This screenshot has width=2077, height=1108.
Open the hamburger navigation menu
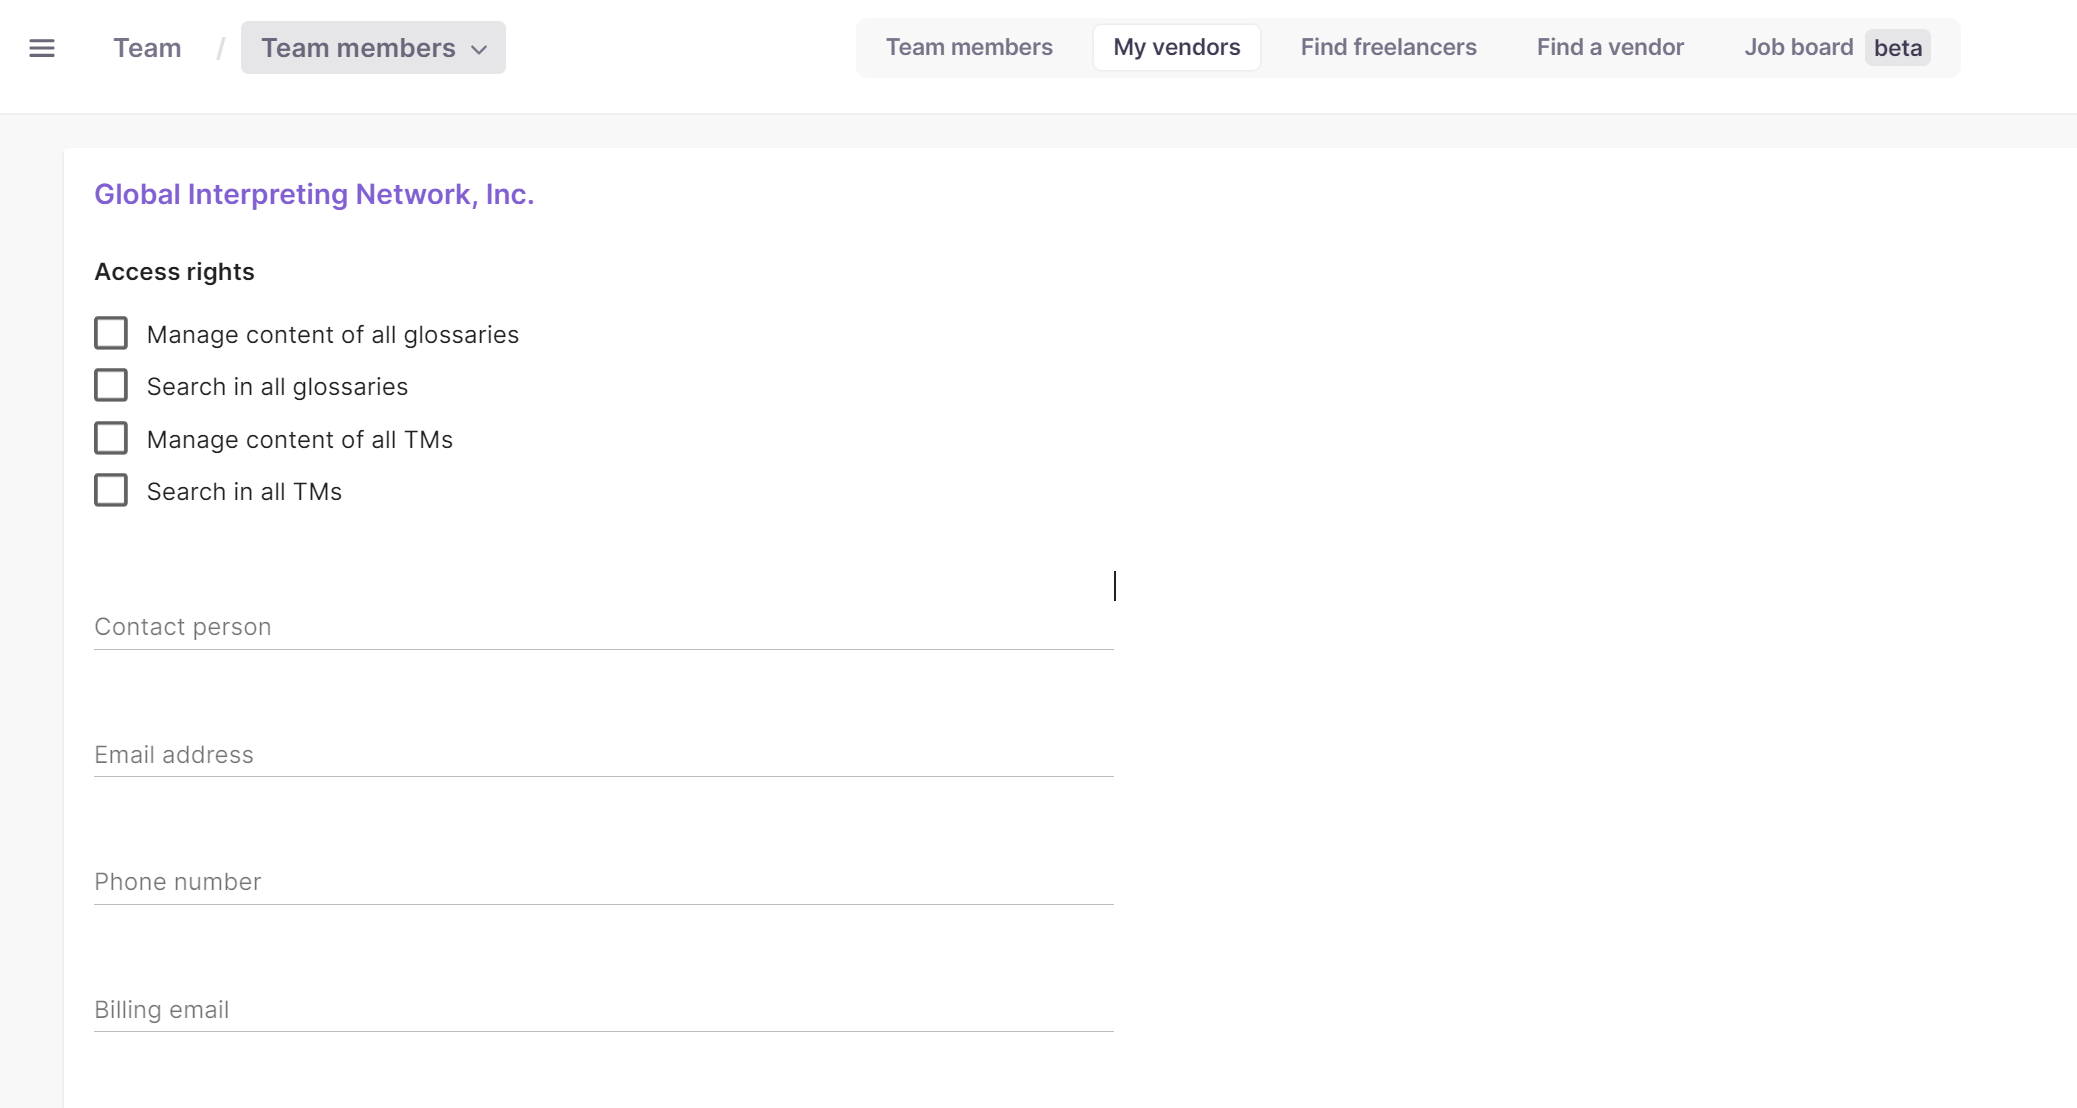click(42, 48)
